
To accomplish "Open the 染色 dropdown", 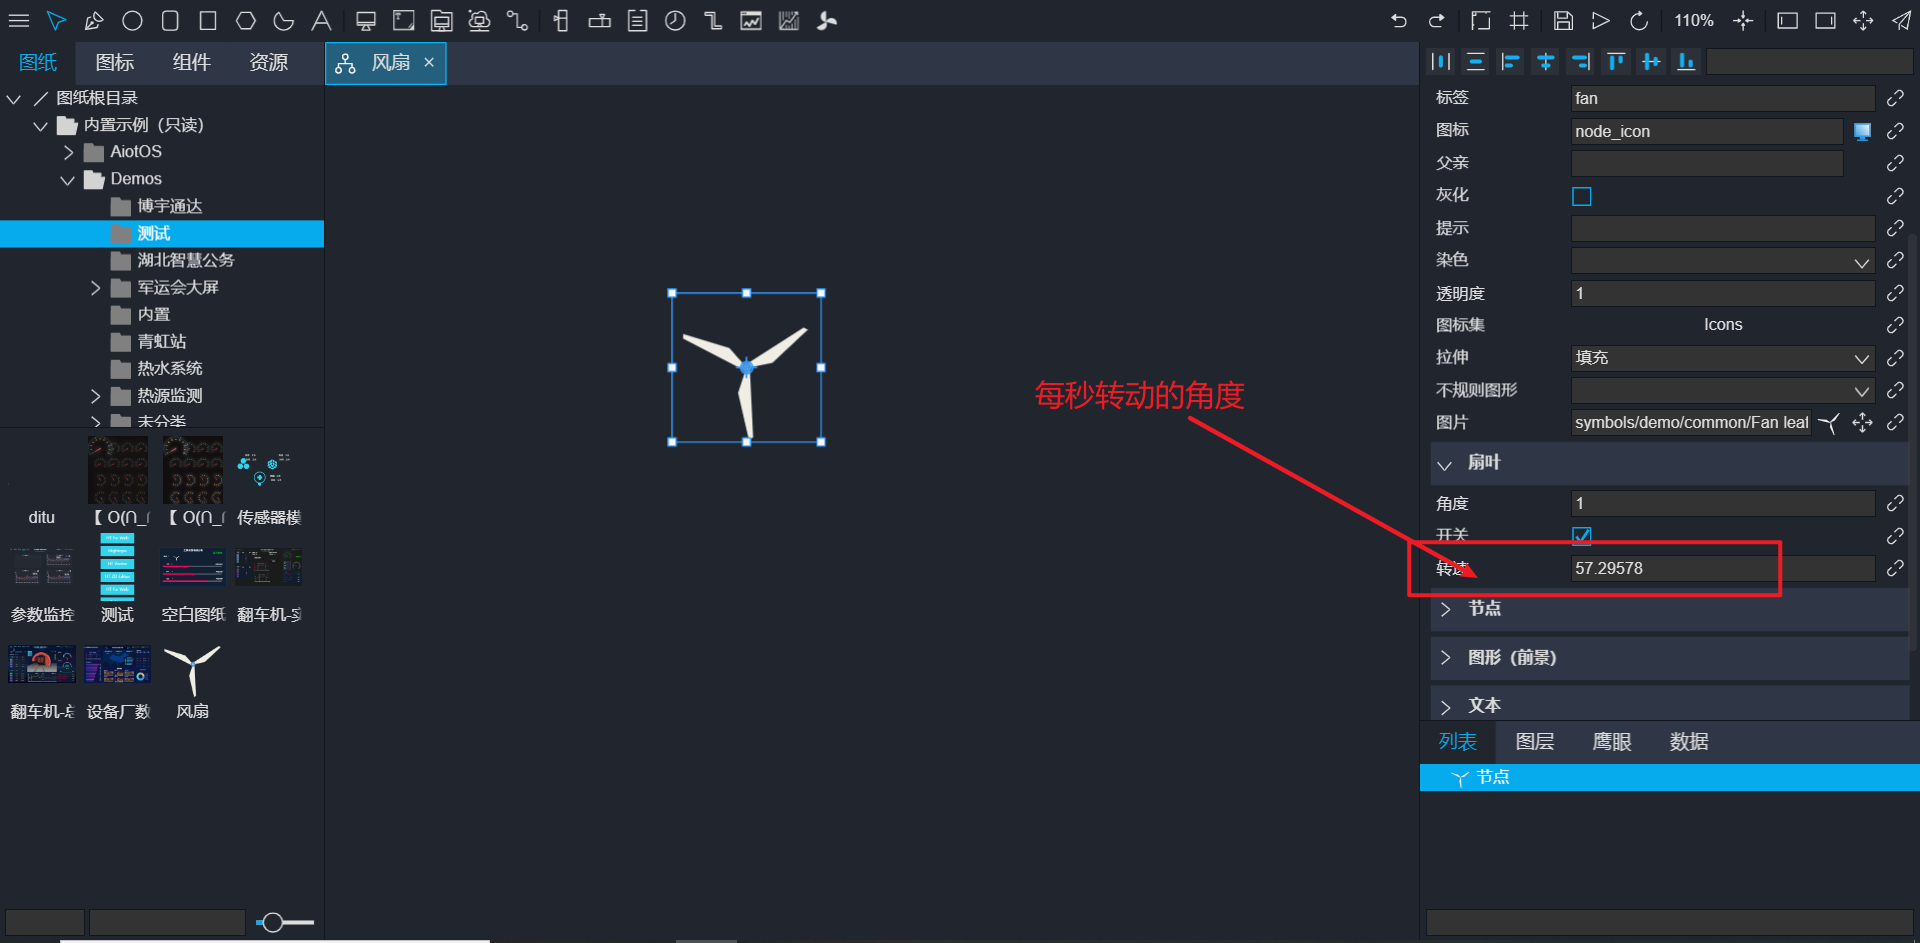I will click(1722, 262).
